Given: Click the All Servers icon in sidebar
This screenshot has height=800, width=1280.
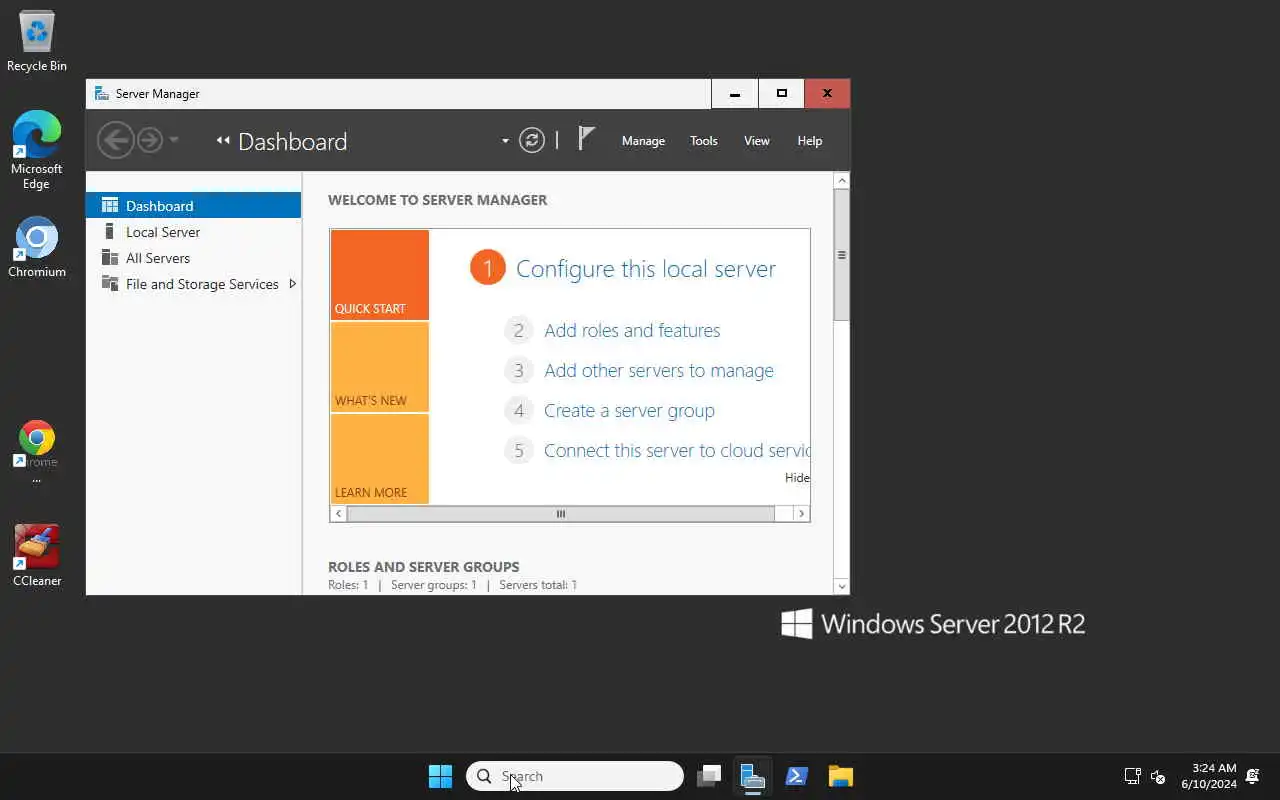Looking at the screenshot, I should (x=110, y=257).
